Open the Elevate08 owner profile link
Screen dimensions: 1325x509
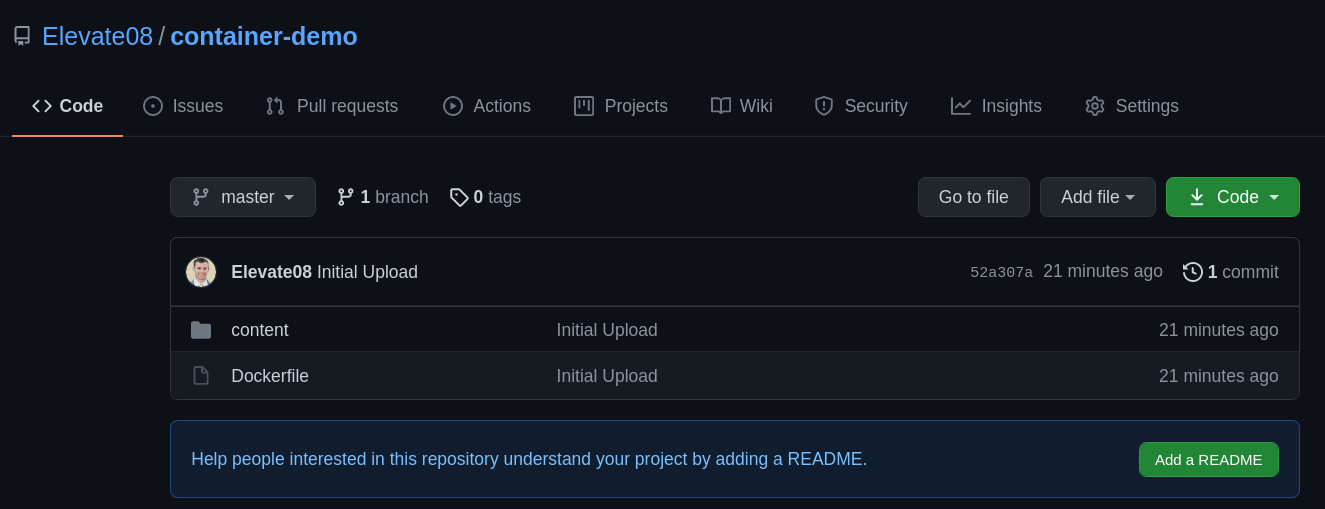point(97,36)
